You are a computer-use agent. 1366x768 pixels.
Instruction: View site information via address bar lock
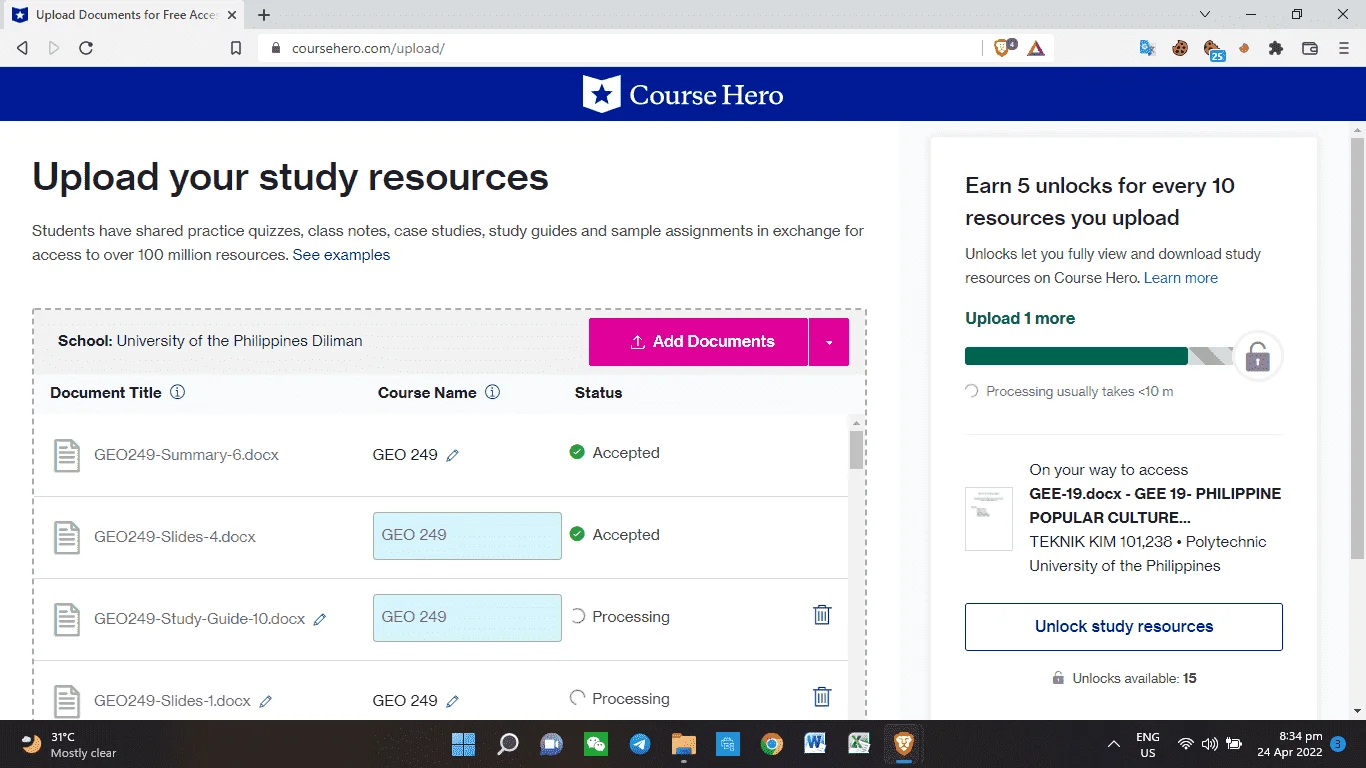click(x=276, y=48)
